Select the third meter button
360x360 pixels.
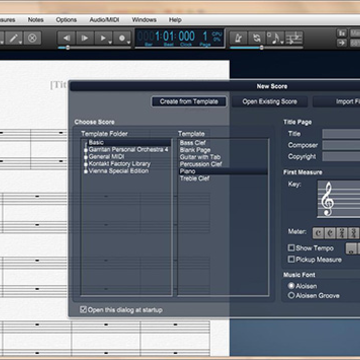coord(342,233)
